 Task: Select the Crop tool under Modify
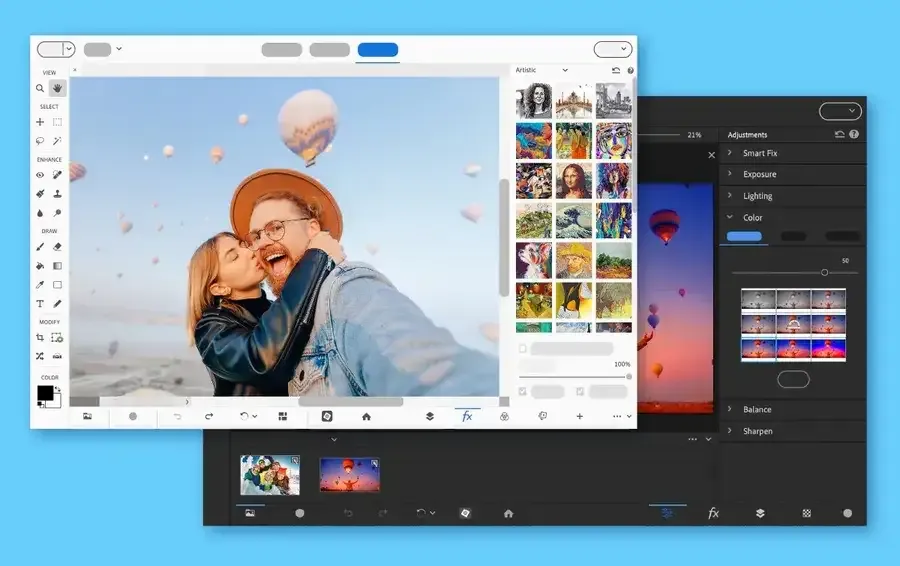tap(40, 338)
